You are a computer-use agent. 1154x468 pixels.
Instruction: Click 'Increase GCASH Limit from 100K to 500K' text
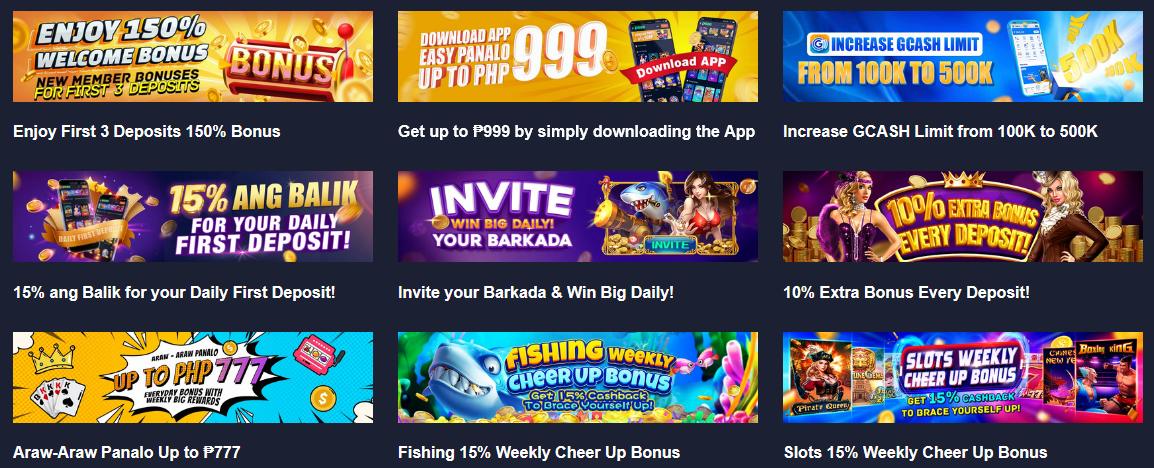pos(941,132)
